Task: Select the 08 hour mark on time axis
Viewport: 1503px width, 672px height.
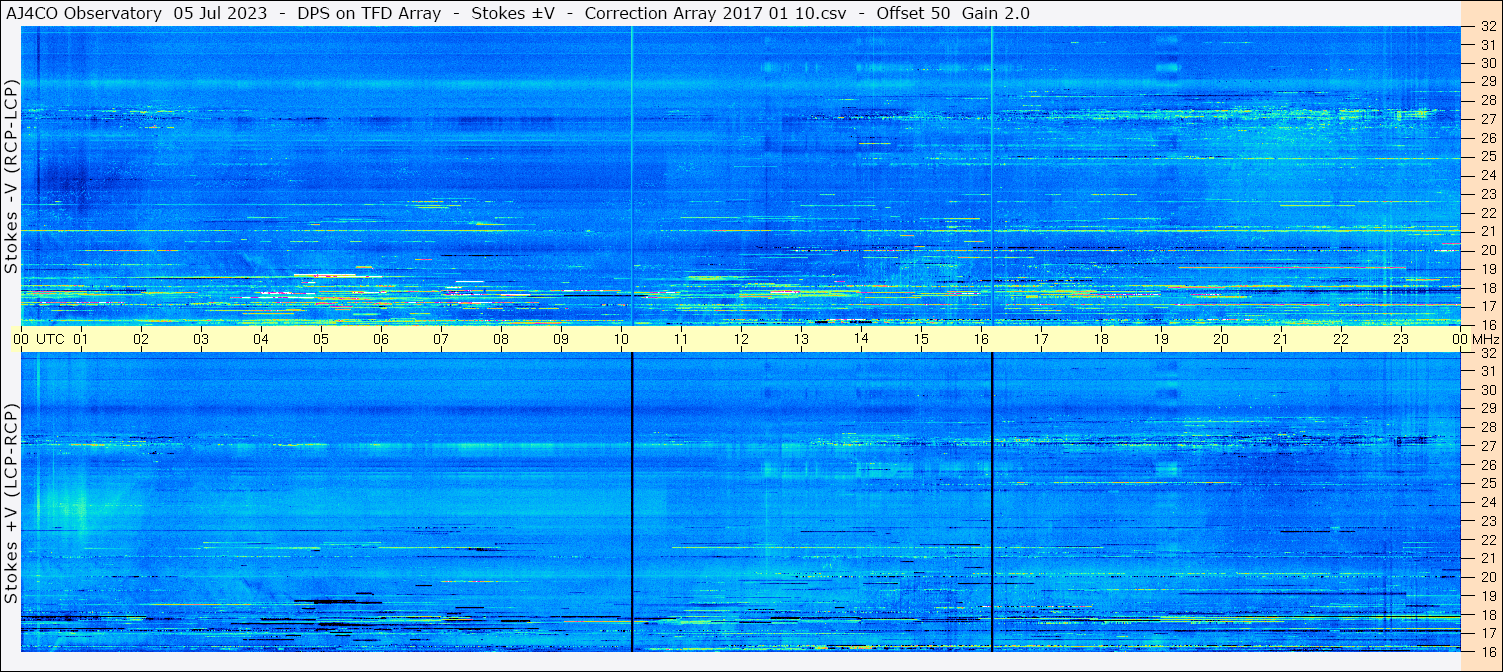Action: [x=501, y=339]
